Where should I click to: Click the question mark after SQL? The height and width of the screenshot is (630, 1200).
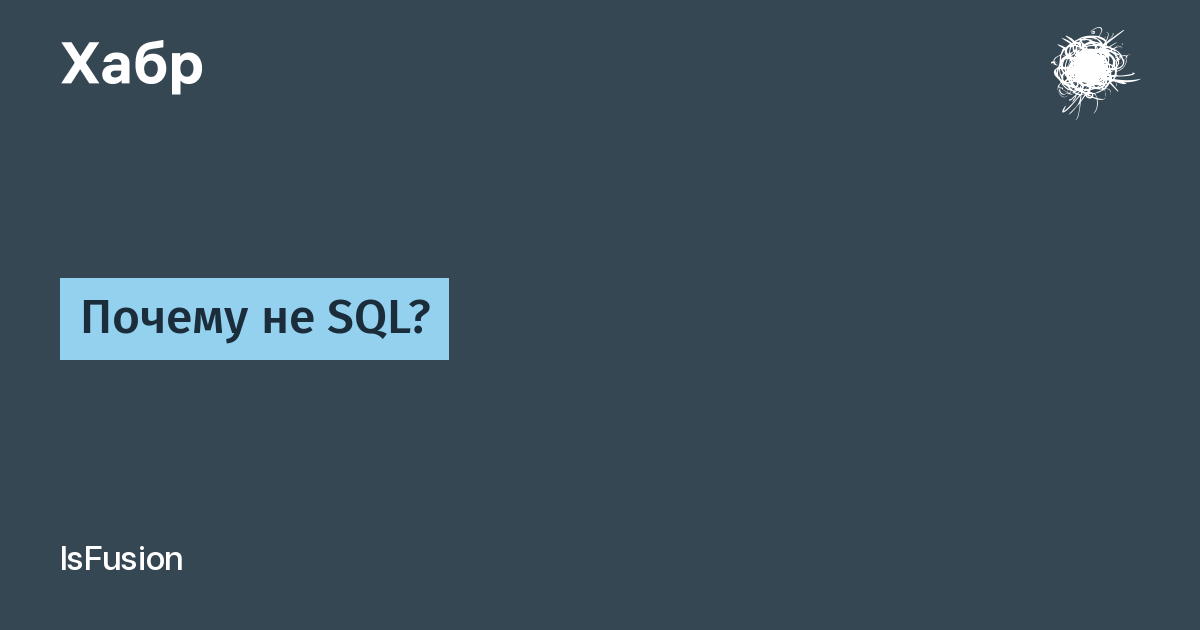tap(419, 318)
